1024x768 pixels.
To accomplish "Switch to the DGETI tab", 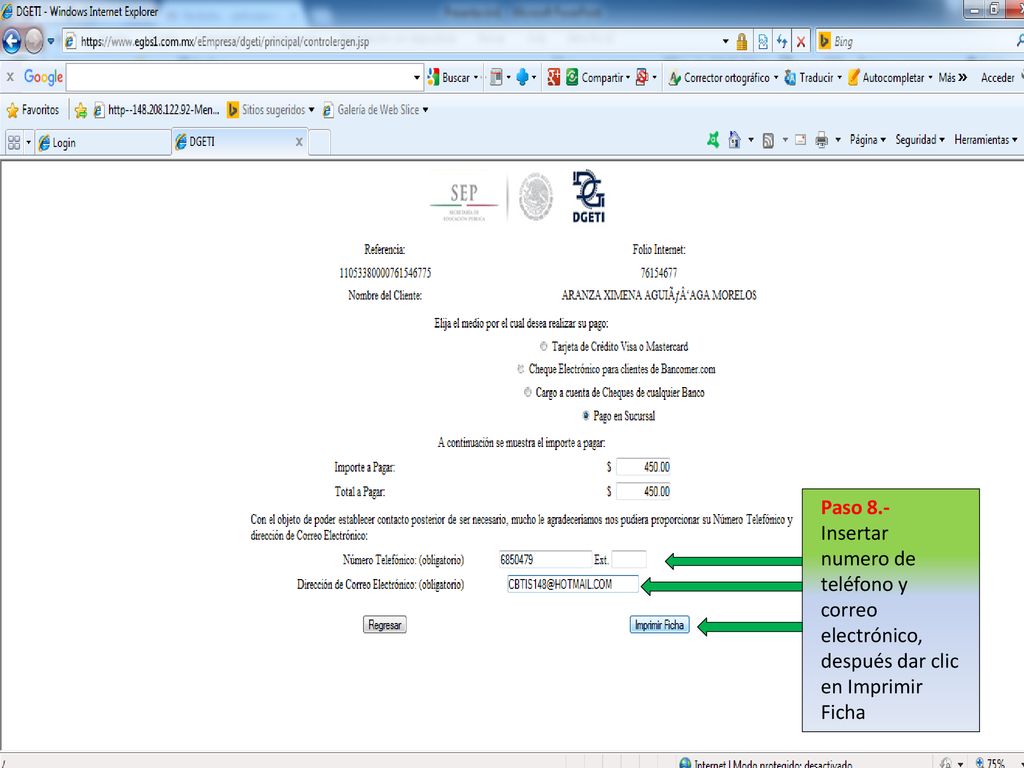I will tap(238, 142).
